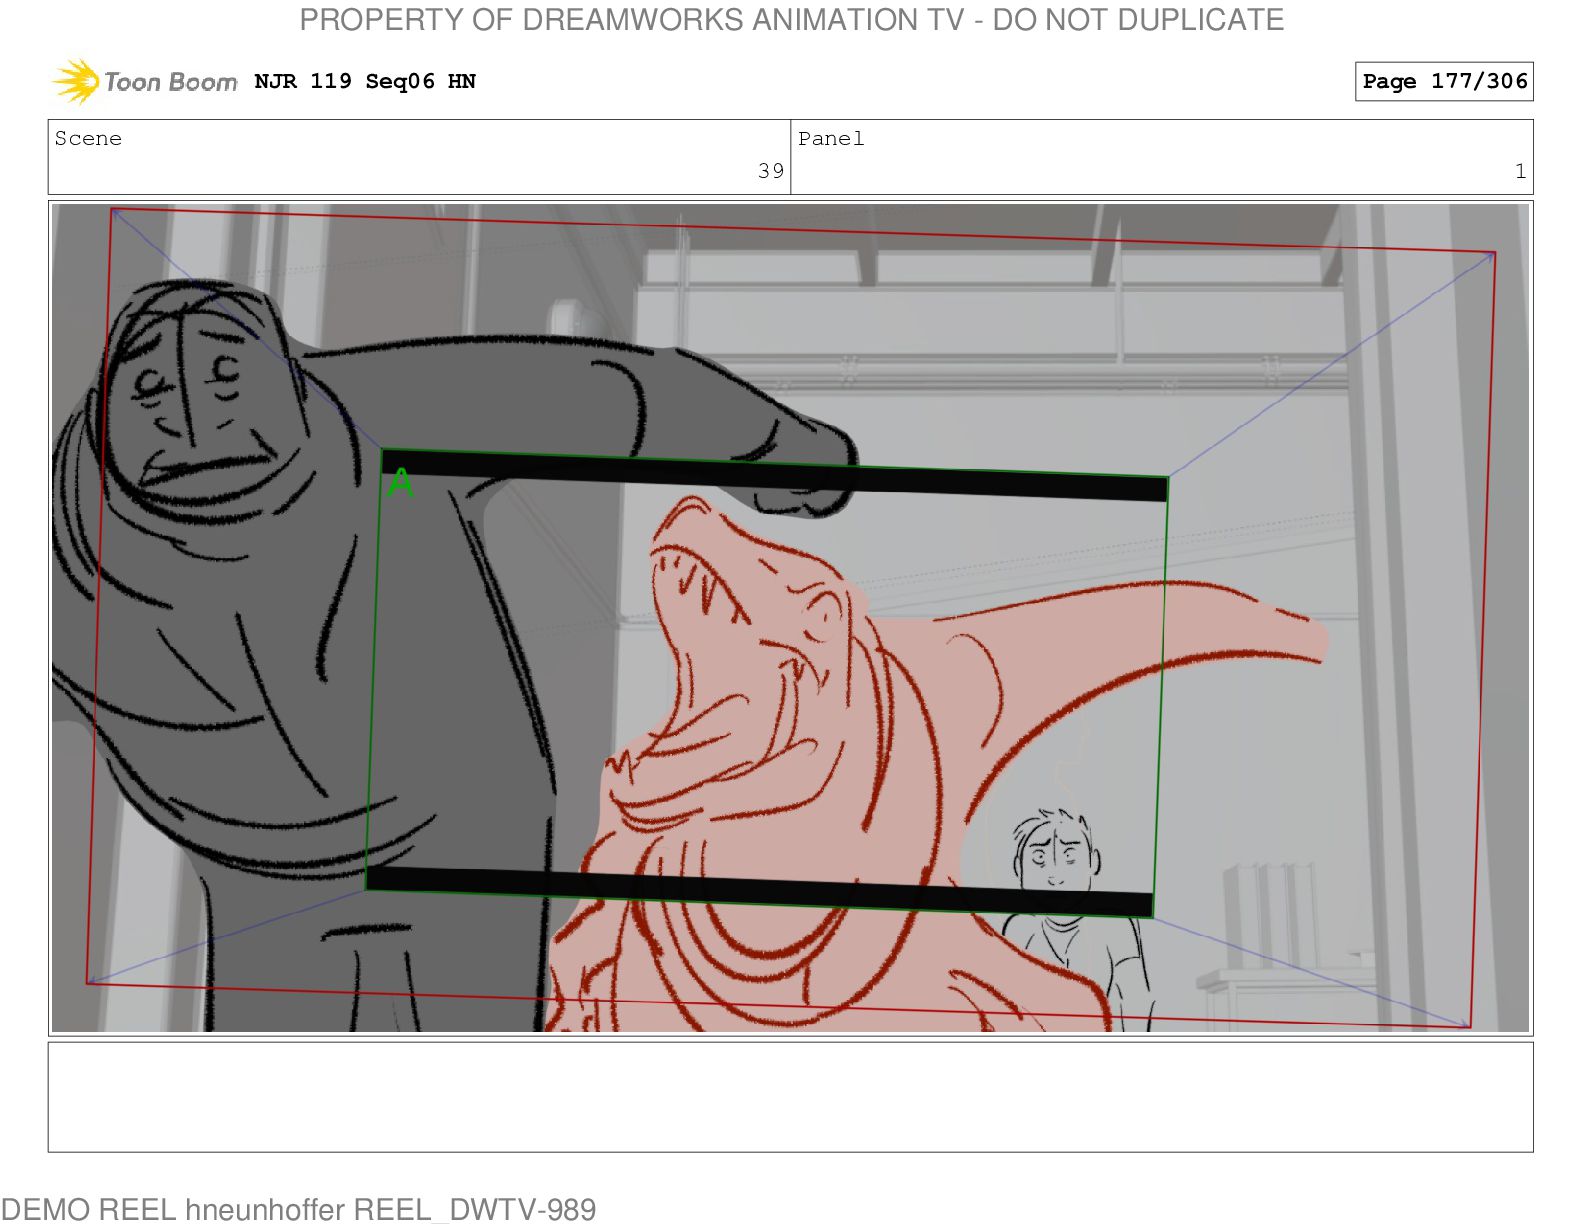Click the storyboard panel artwork thumbnail

(x=790, y=618)
